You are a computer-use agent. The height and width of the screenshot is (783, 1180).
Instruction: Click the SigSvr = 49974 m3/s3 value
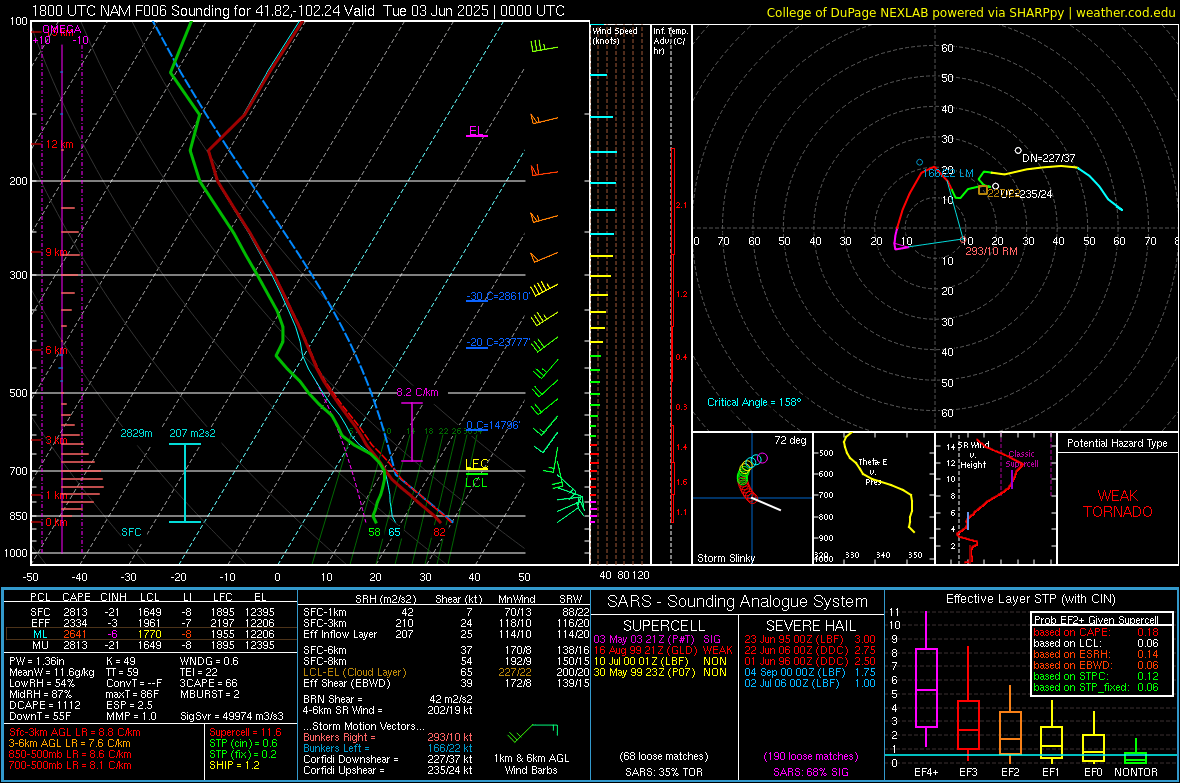click(232, 716)
